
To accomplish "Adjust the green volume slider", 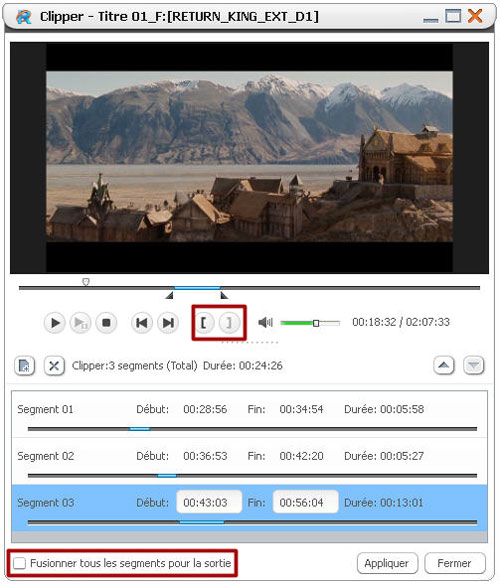I will click(x=310, y=323).
